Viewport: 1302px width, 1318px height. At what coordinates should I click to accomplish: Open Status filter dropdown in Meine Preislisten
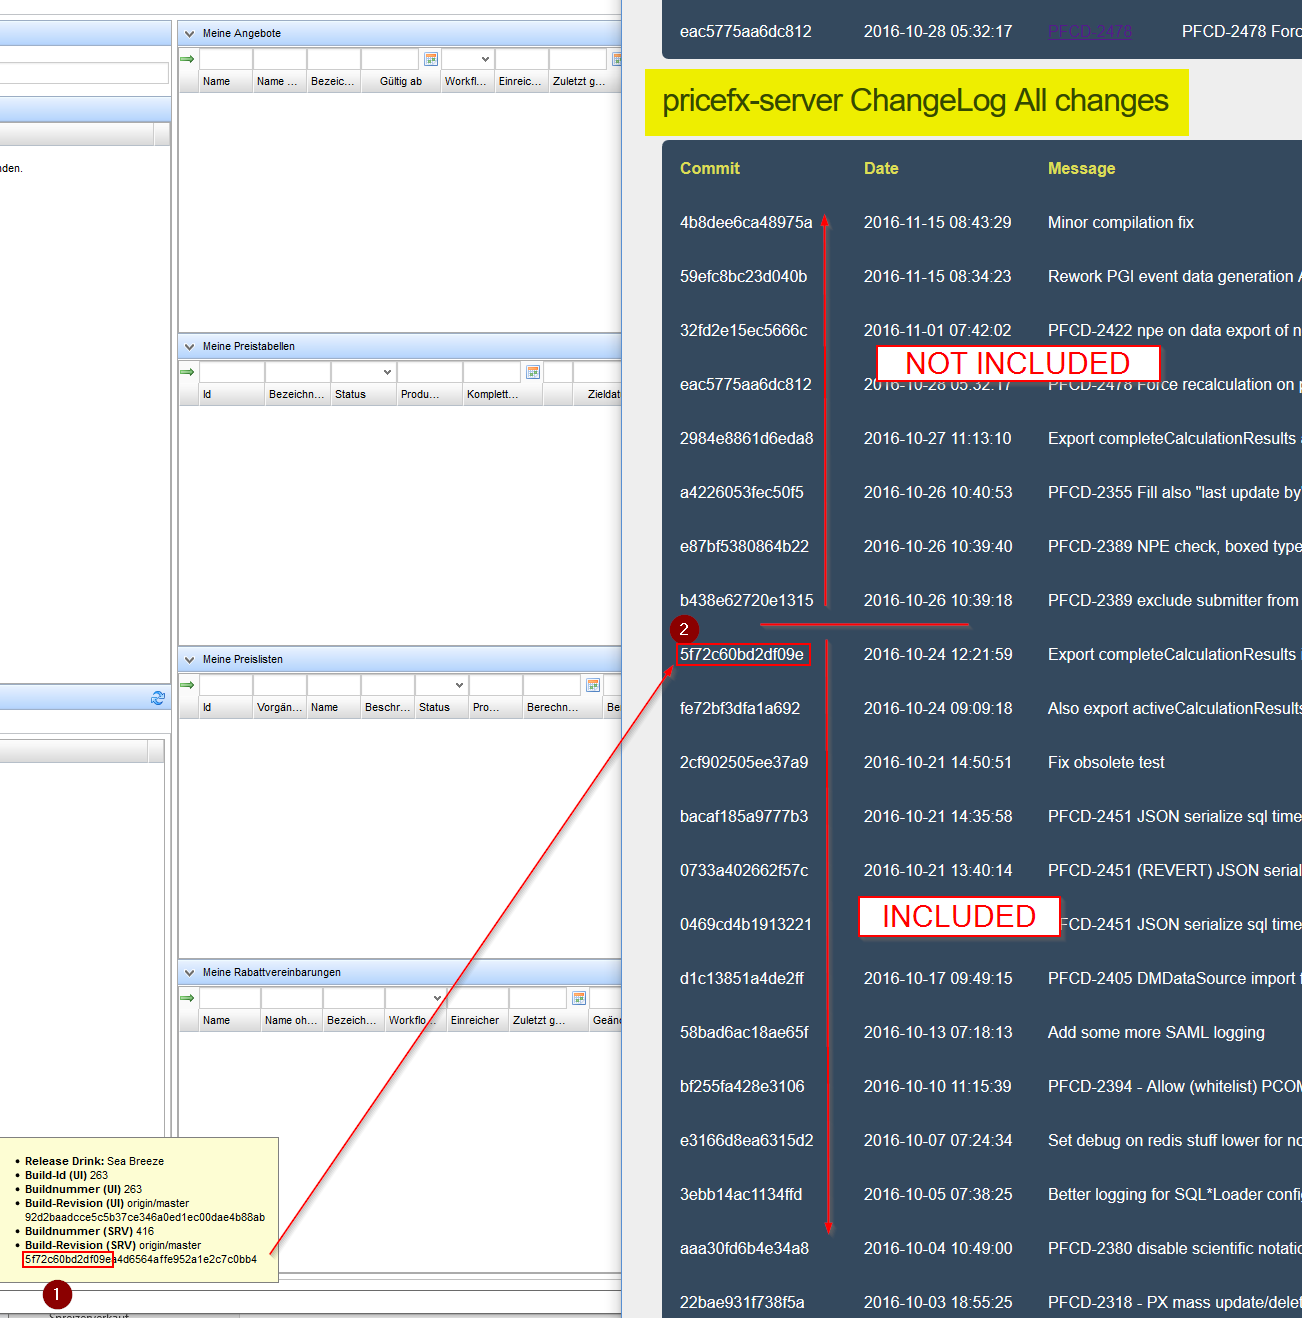pyautogui.click(x=459, y=685)
